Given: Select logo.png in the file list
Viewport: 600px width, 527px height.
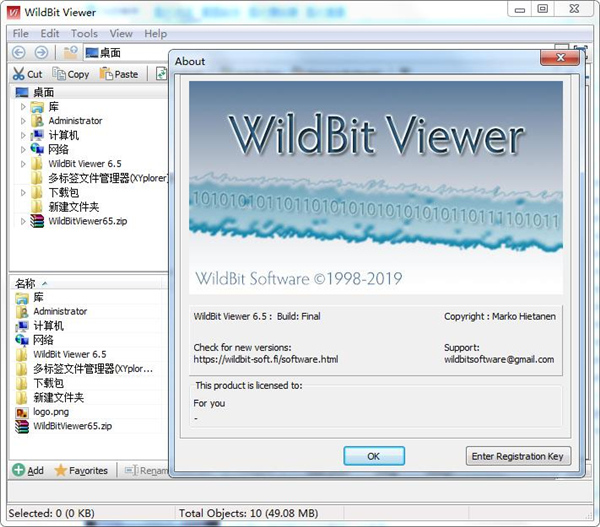Looking at the screenshot, I should [x=50, y=411].
